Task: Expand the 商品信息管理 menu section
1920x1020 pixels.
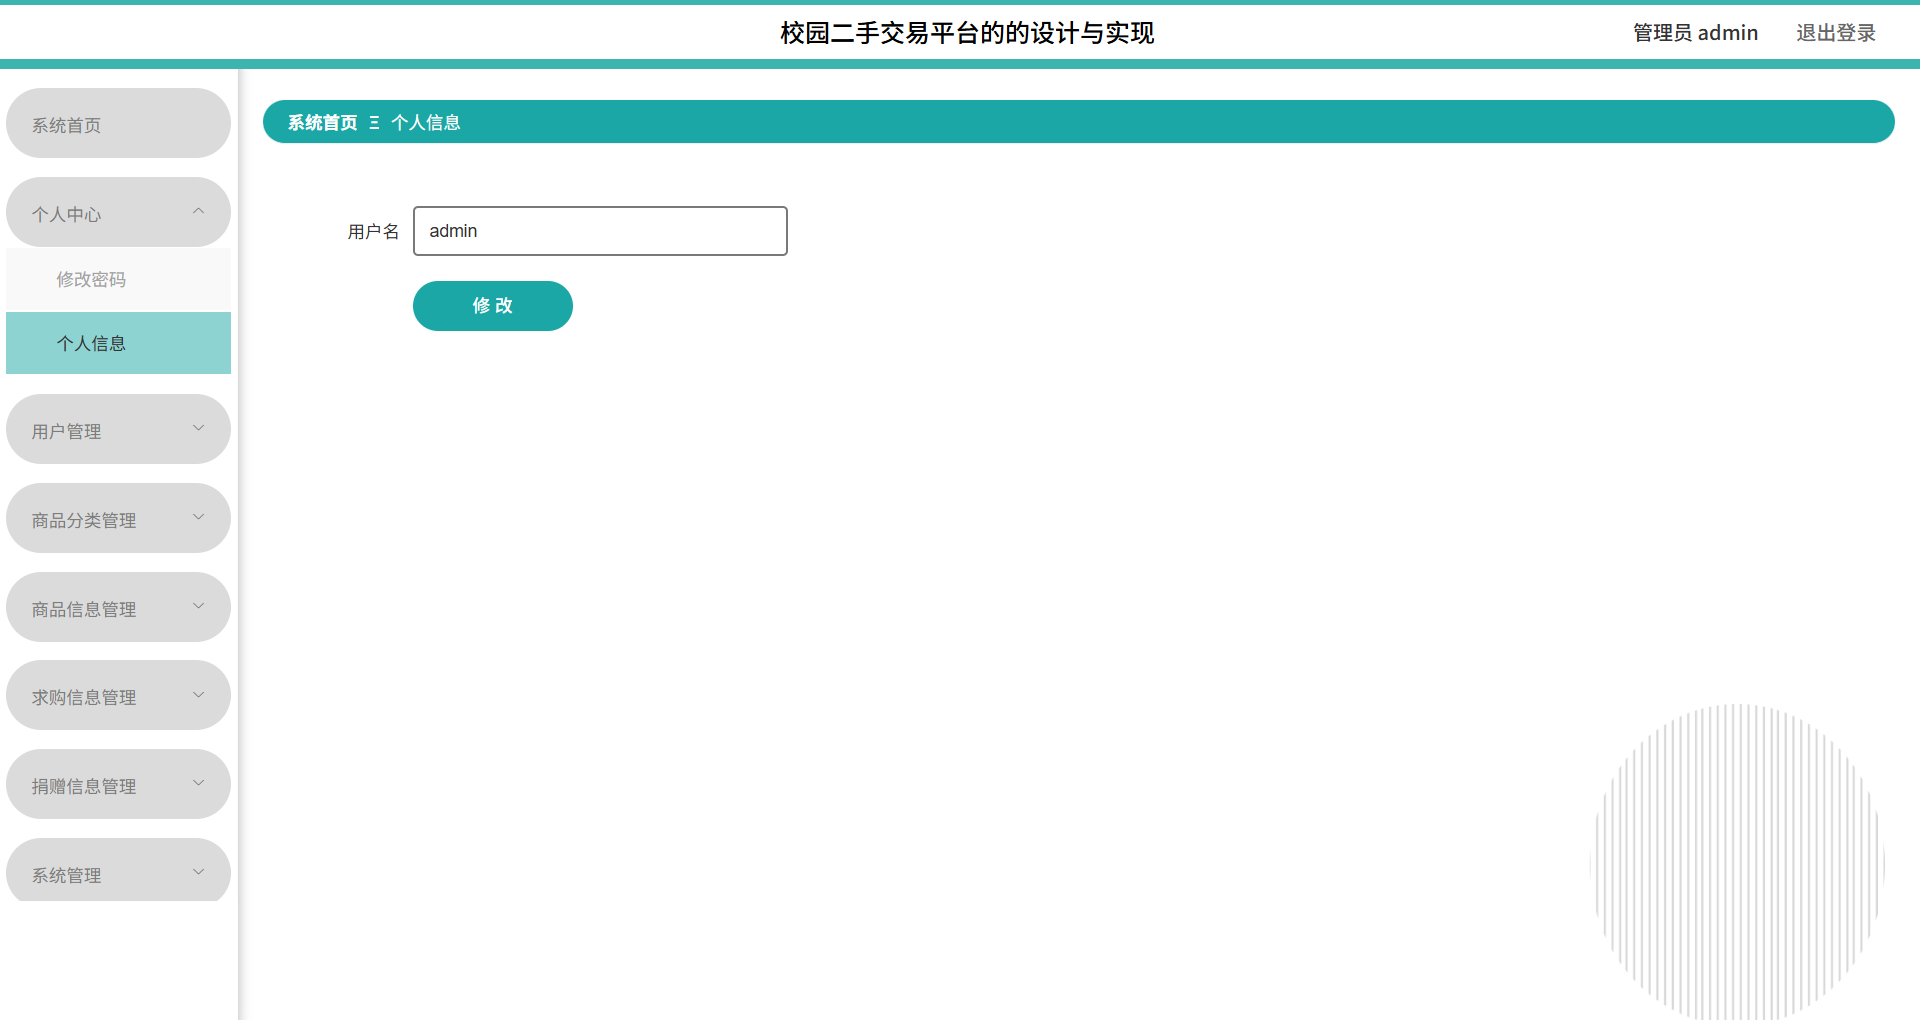Action: click(118, 607)
